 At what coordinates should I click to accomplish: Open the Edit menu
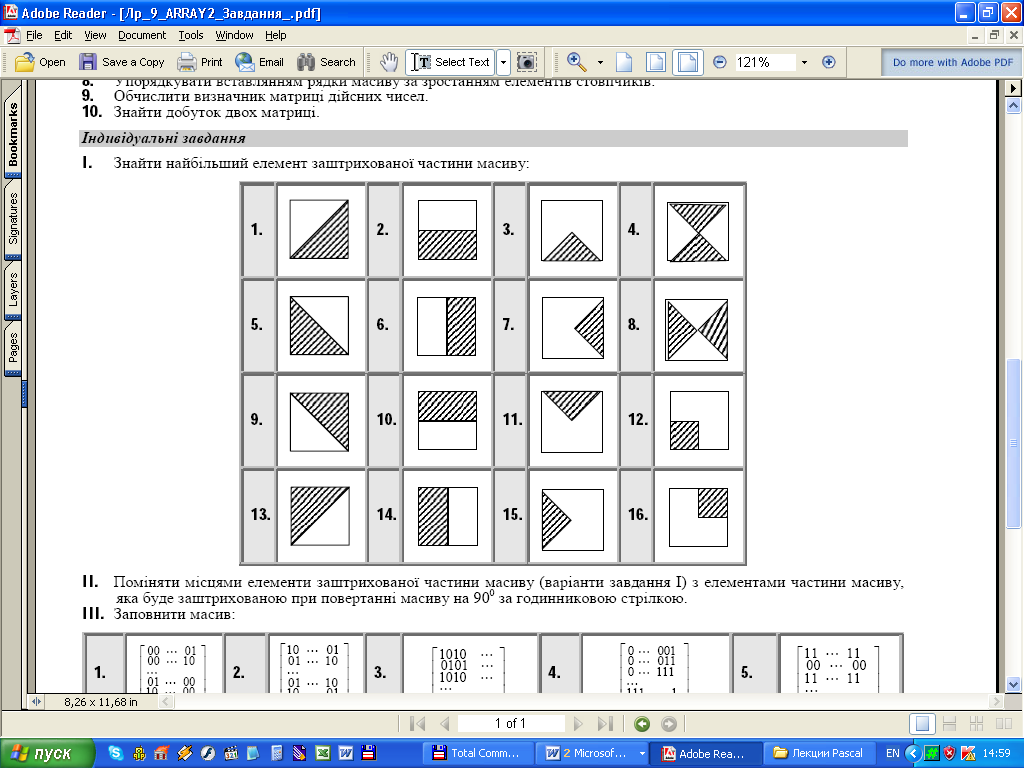point(63,35)
